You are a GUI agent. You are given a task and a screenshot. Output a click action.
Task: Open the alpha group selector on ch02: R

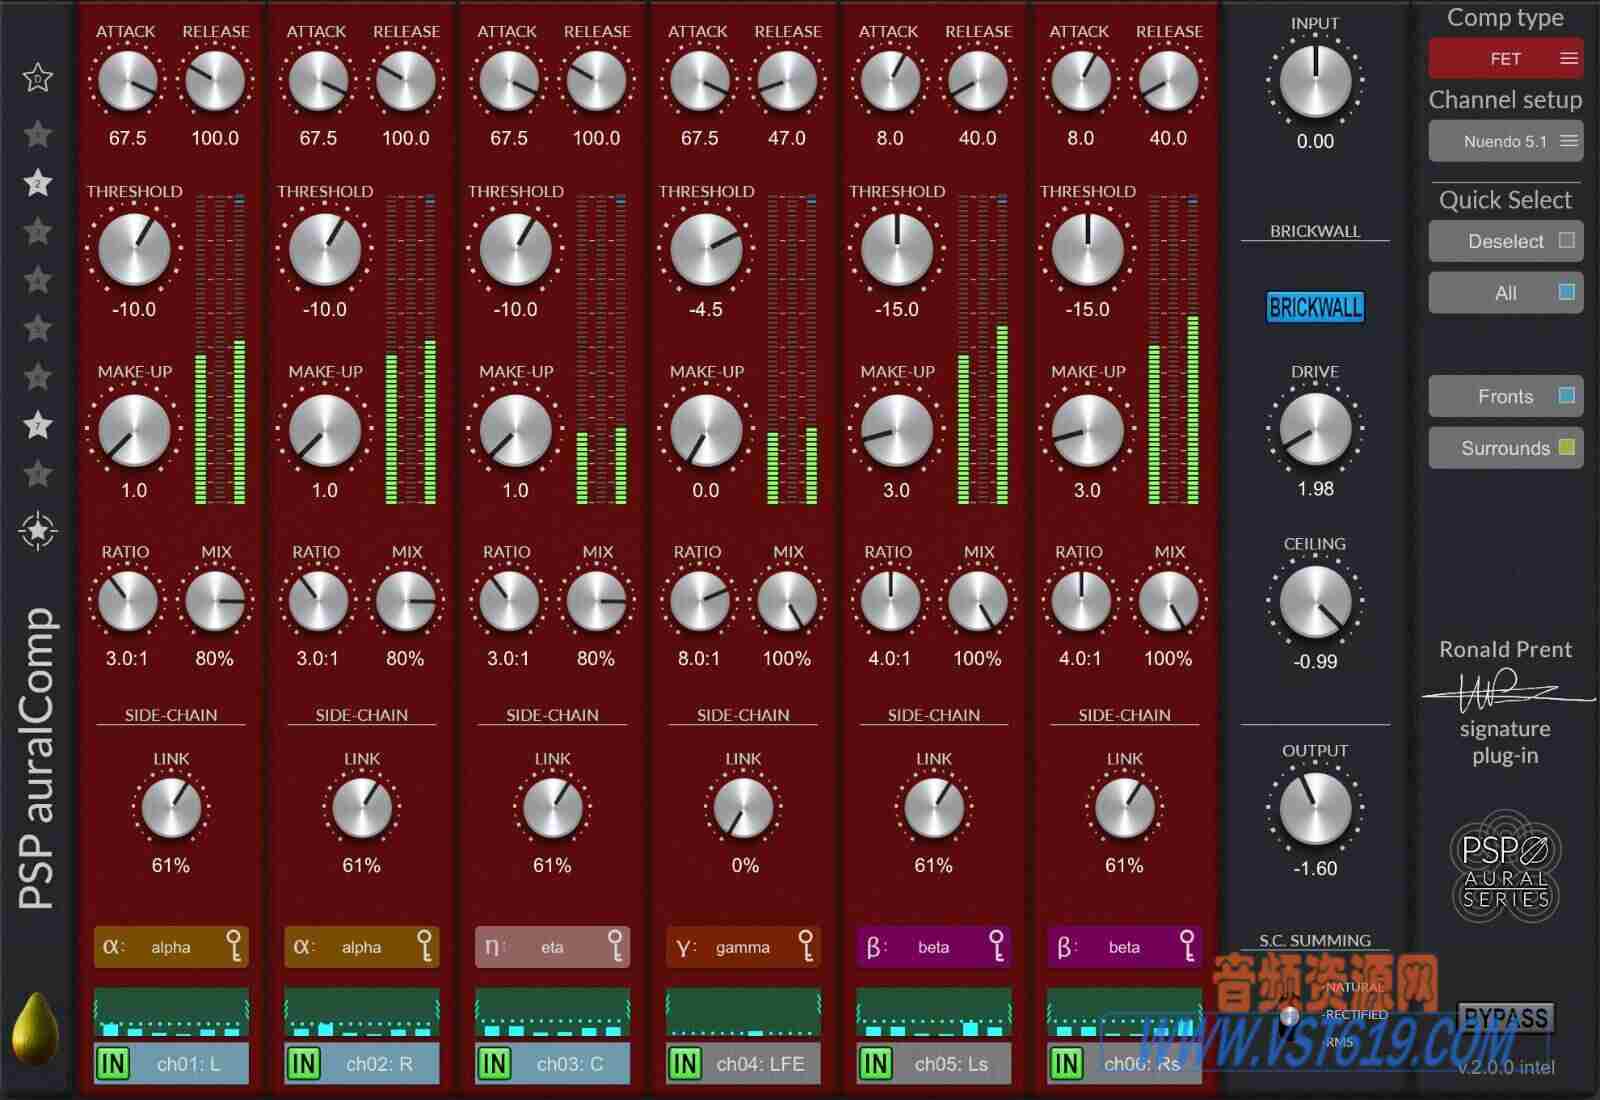[362, 947]
